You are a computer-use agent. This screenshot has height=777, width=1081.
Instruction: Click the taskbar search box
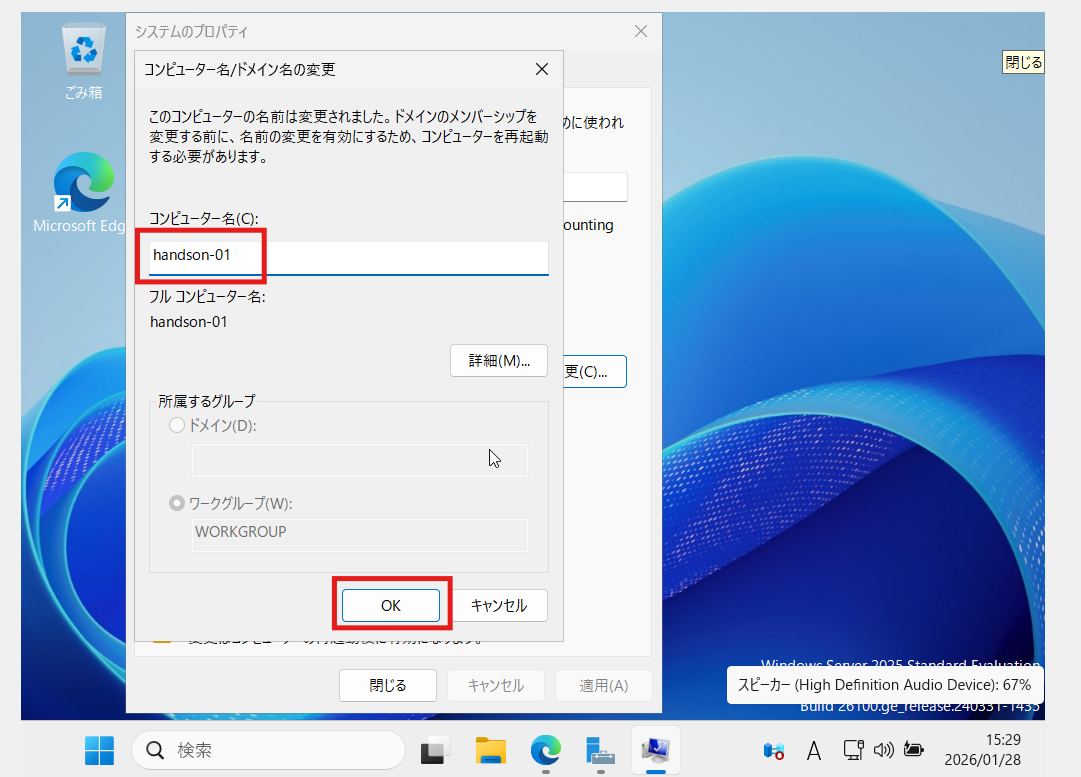pos(268,750)
